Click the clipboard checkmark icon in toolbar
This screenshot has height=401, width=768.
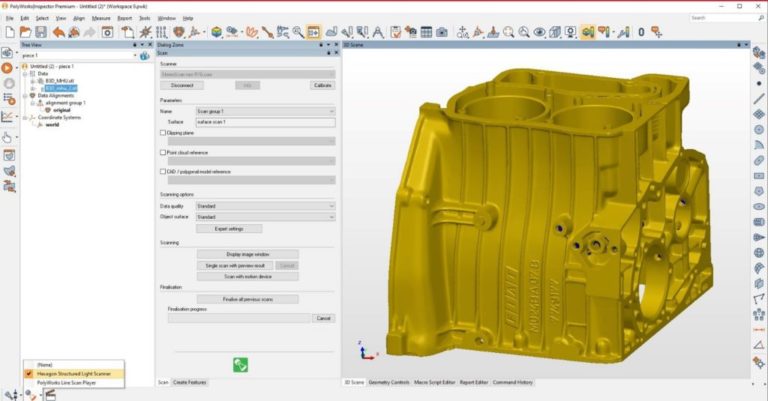(395, 32)
